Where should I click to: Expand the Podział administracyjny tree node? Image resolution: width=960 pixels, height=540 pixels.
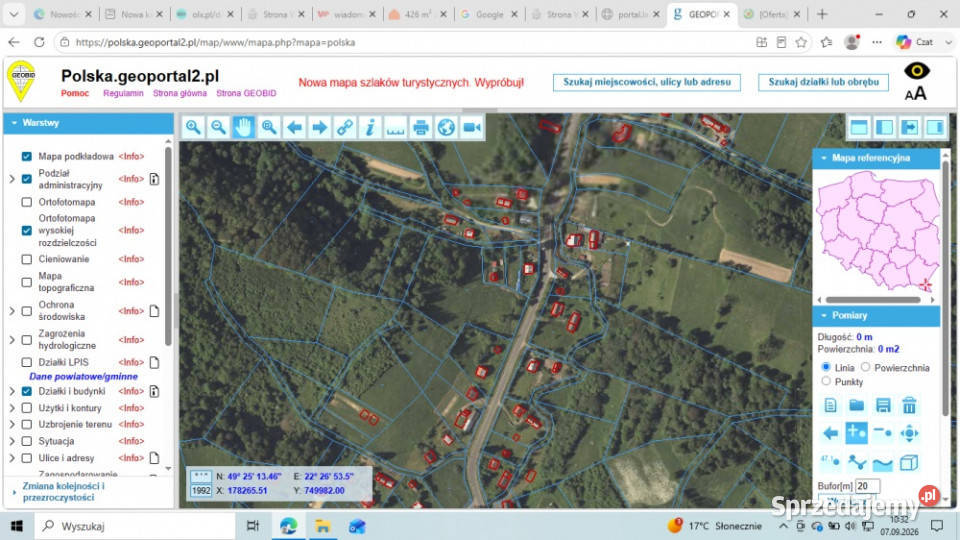click(12, 179)
